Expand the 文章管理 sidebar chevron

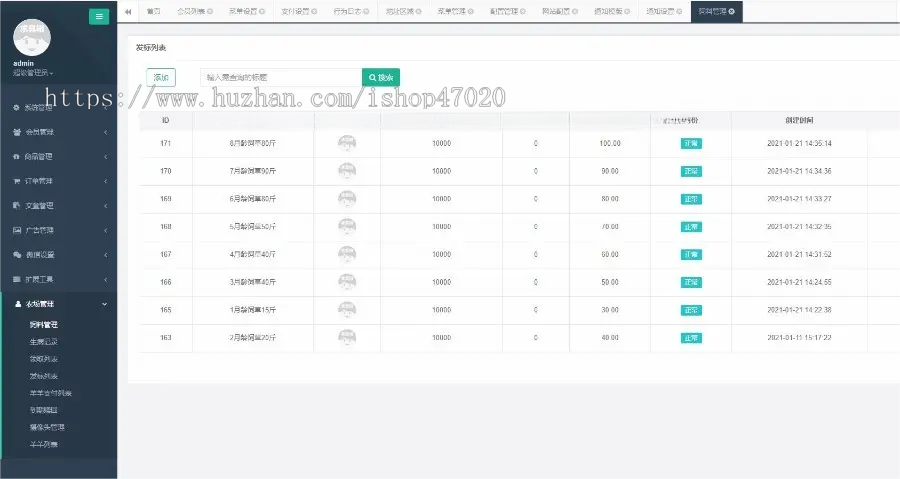click(x=106, y=205)
